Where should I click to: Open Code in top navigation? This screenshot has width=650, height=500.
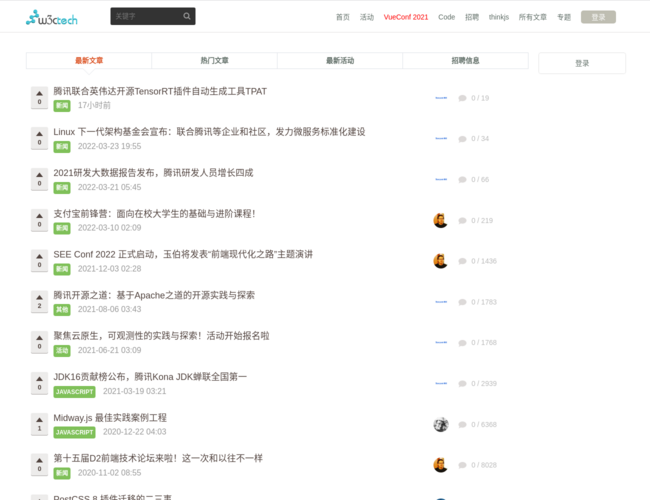tap(446, 17)
